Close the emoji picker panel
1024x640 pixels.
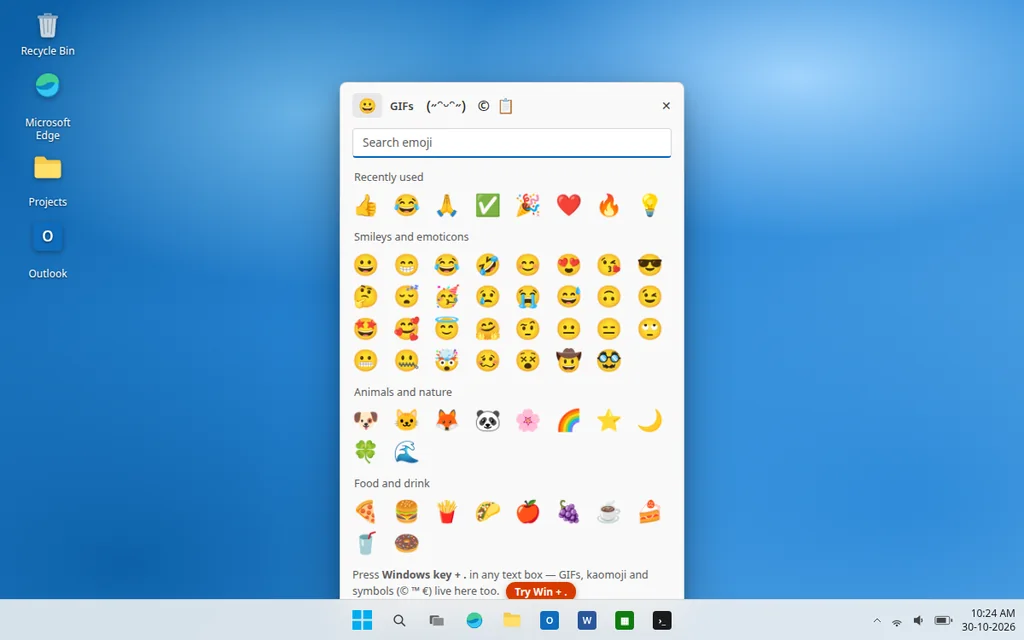tap(666, 106)
